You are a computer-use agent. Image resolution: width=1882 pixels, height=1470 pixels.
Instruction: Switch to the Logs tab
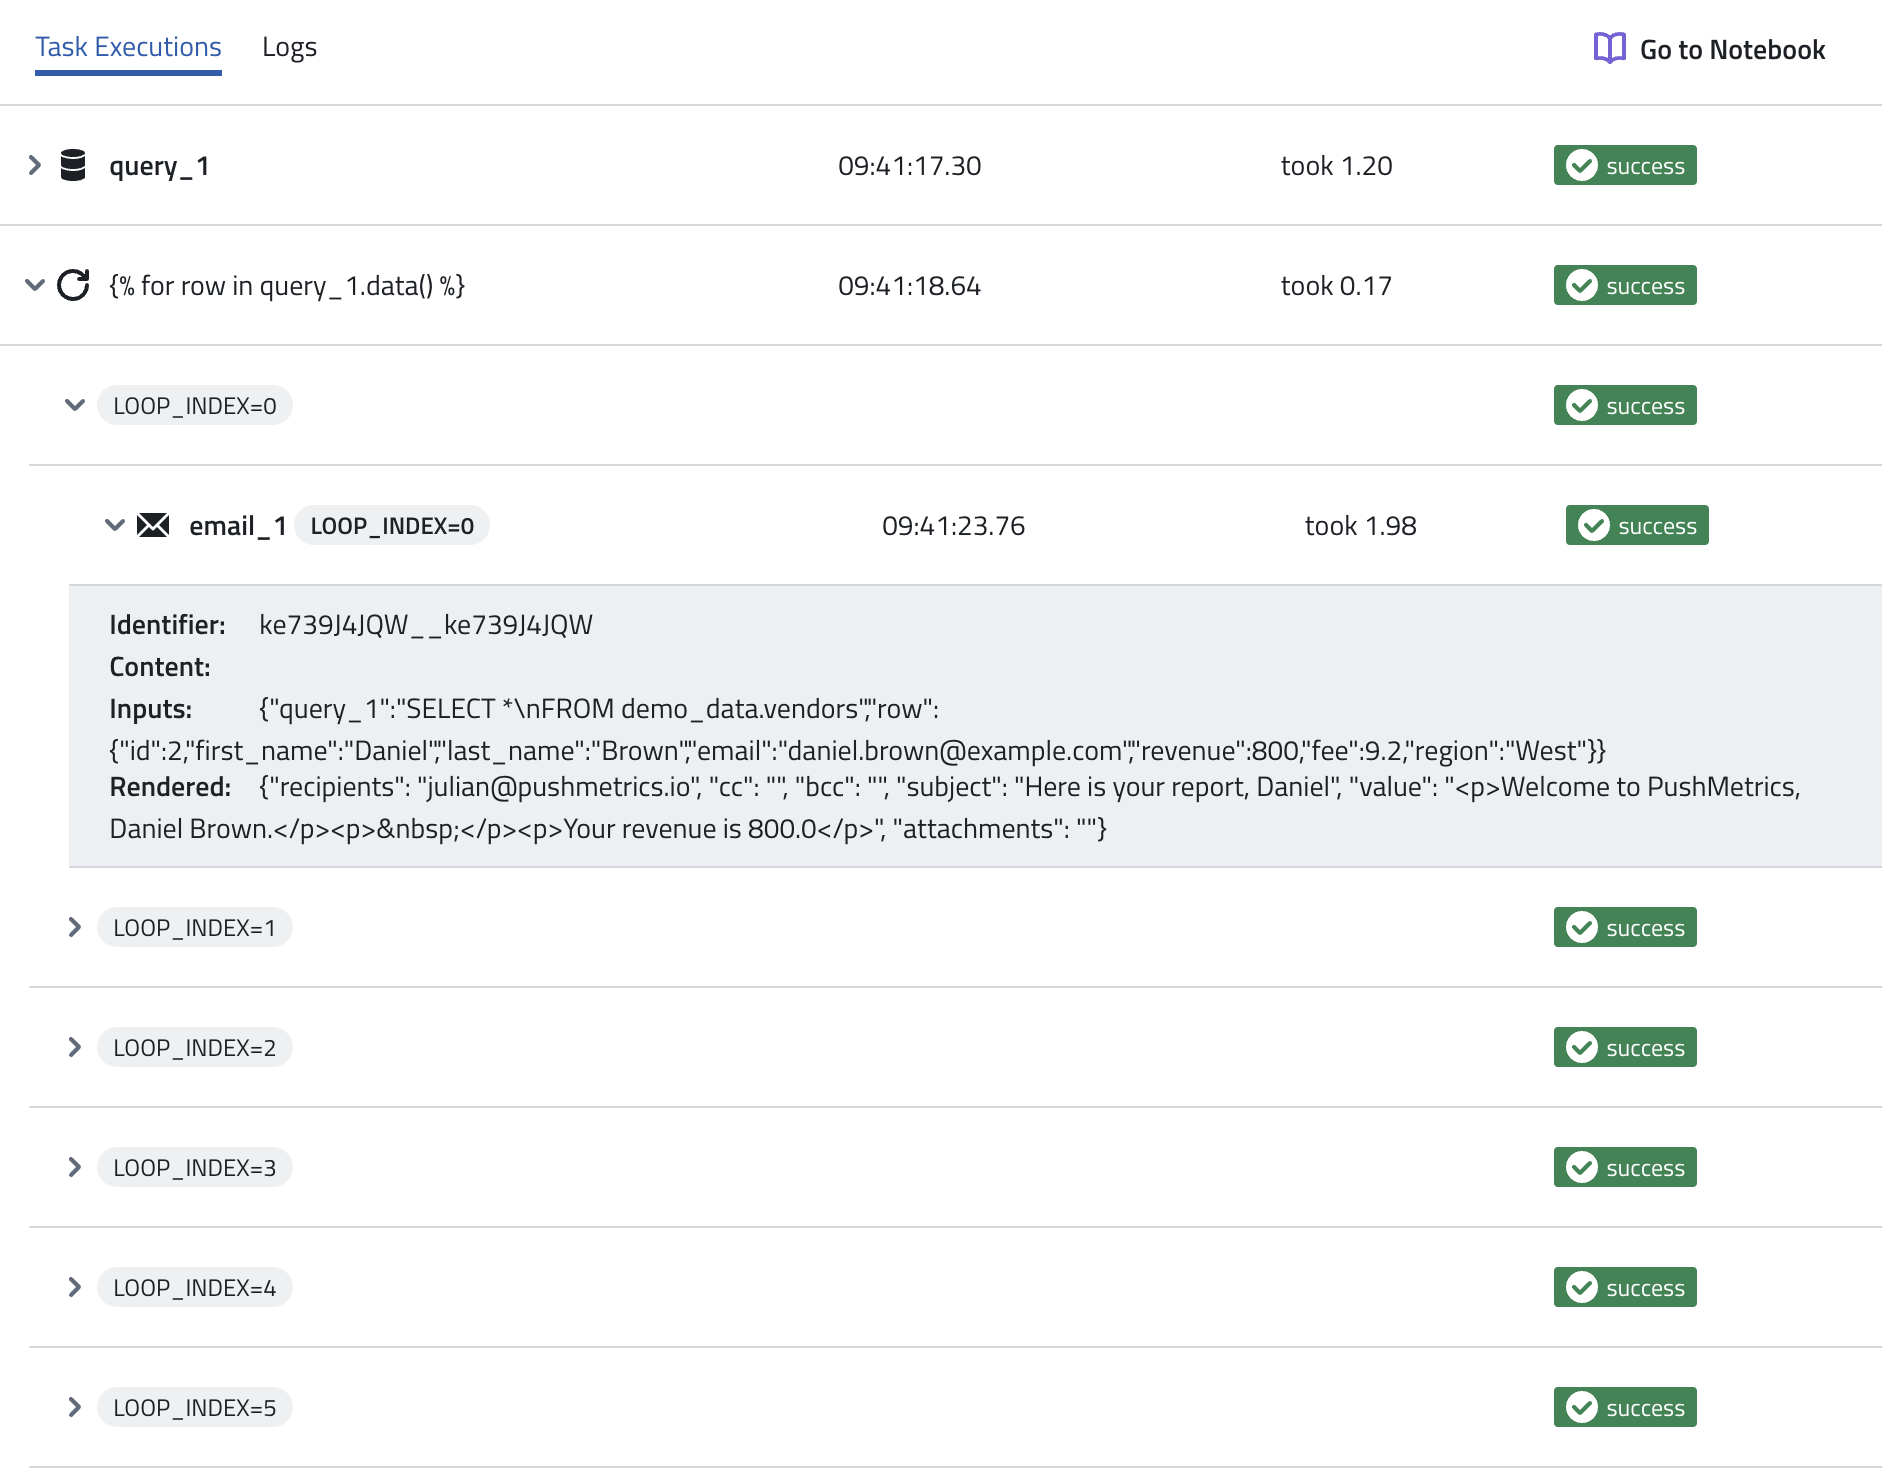pyautogui.click(x=289, y=46)
